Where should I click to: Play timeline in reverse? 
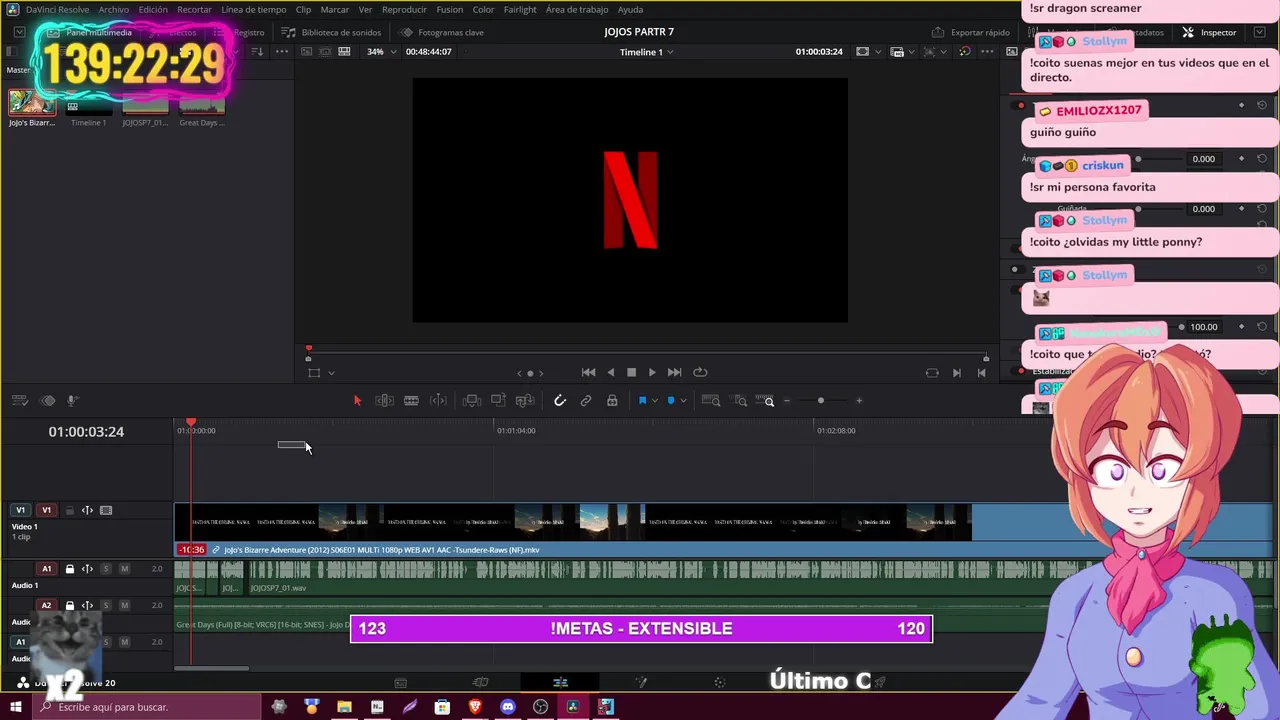click(x=611, y=372)
